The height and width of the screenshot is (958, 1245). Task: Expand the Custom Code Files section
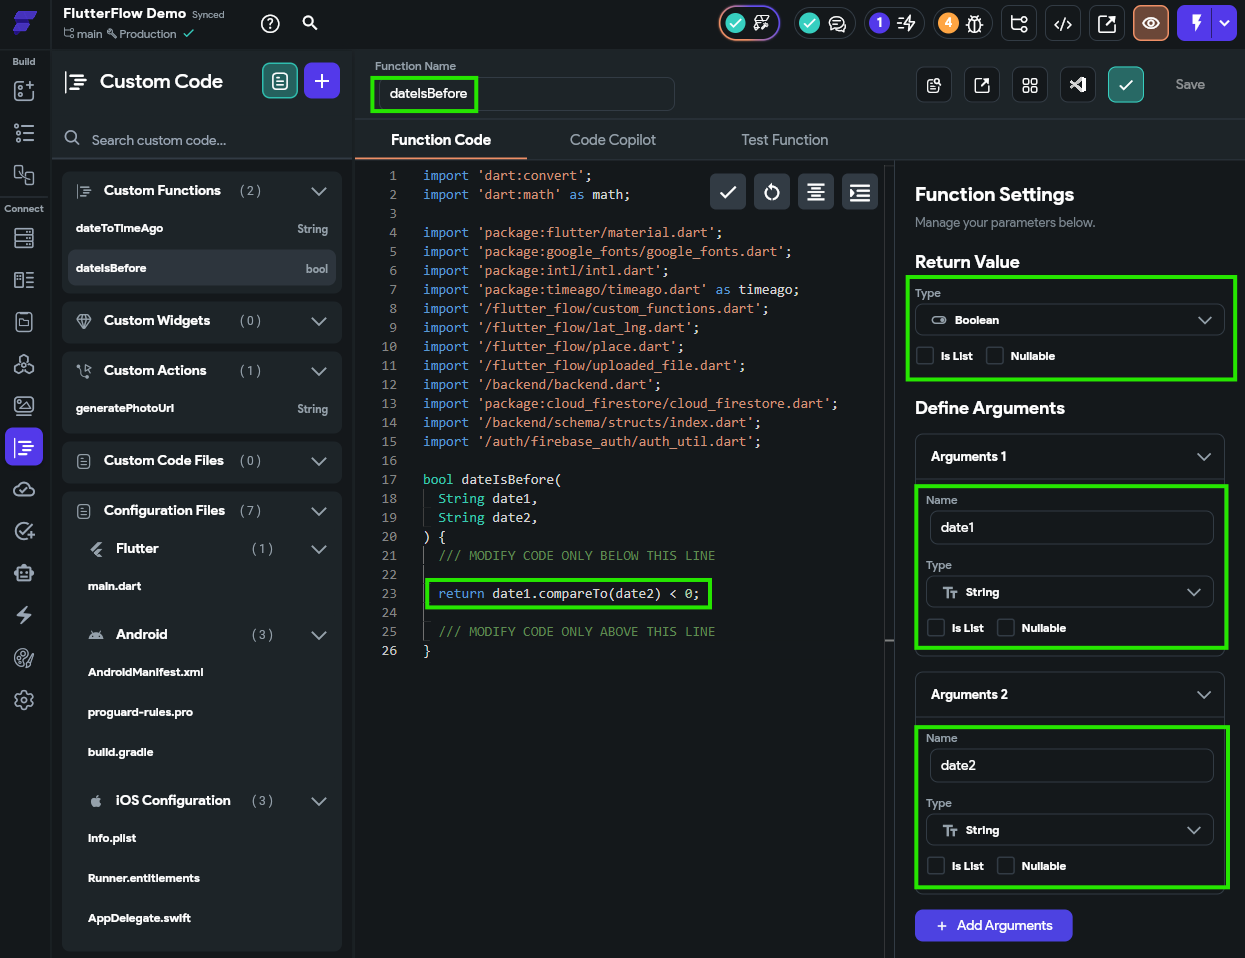point(319,461)
